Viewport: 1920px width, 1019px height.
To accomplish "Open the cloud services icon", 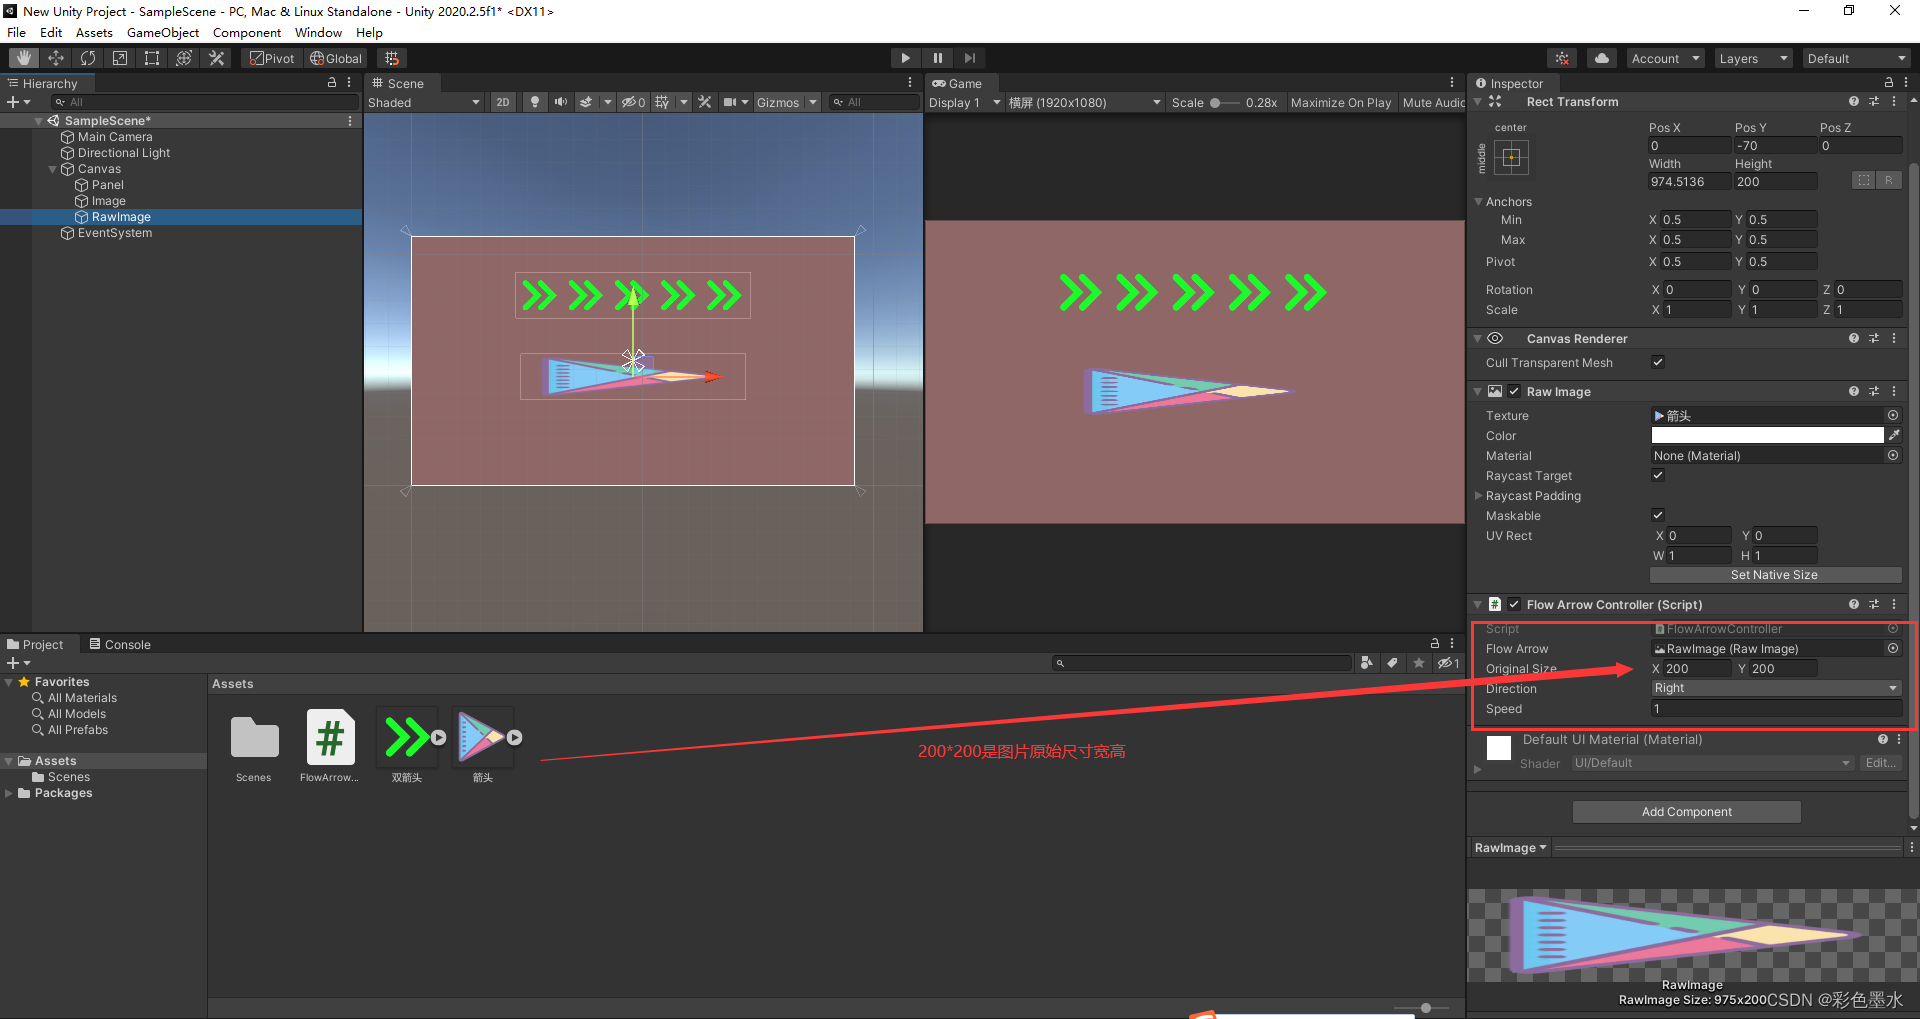I will click(1602, 58).
